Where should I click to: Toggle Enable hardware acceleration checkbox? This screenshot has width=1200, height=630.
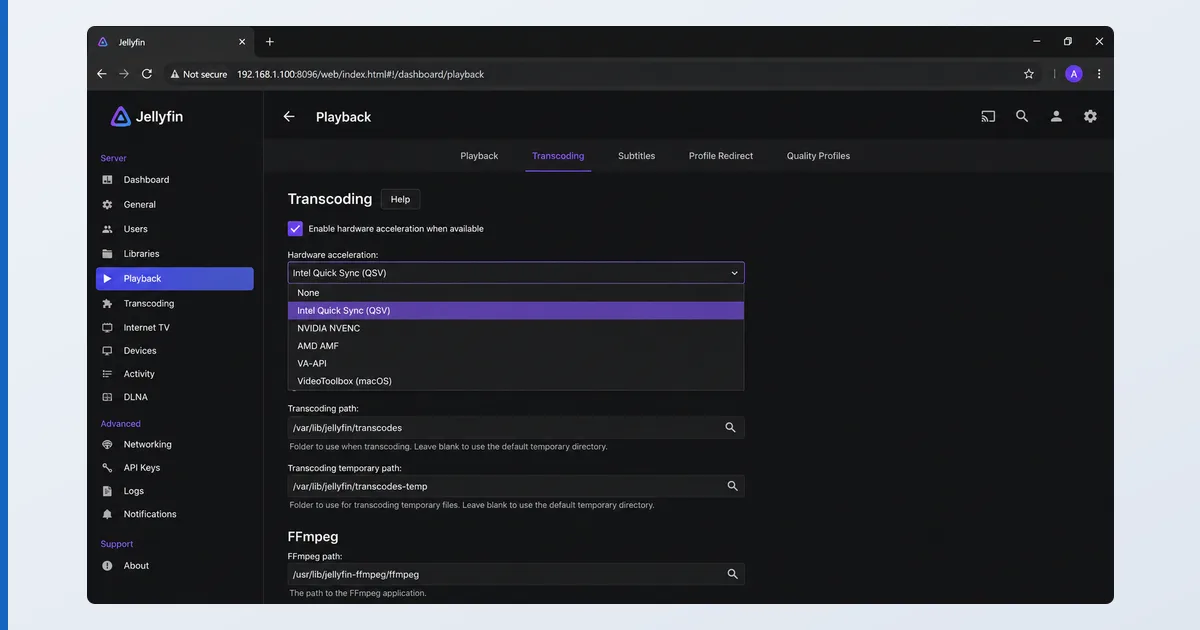point(295,229)
